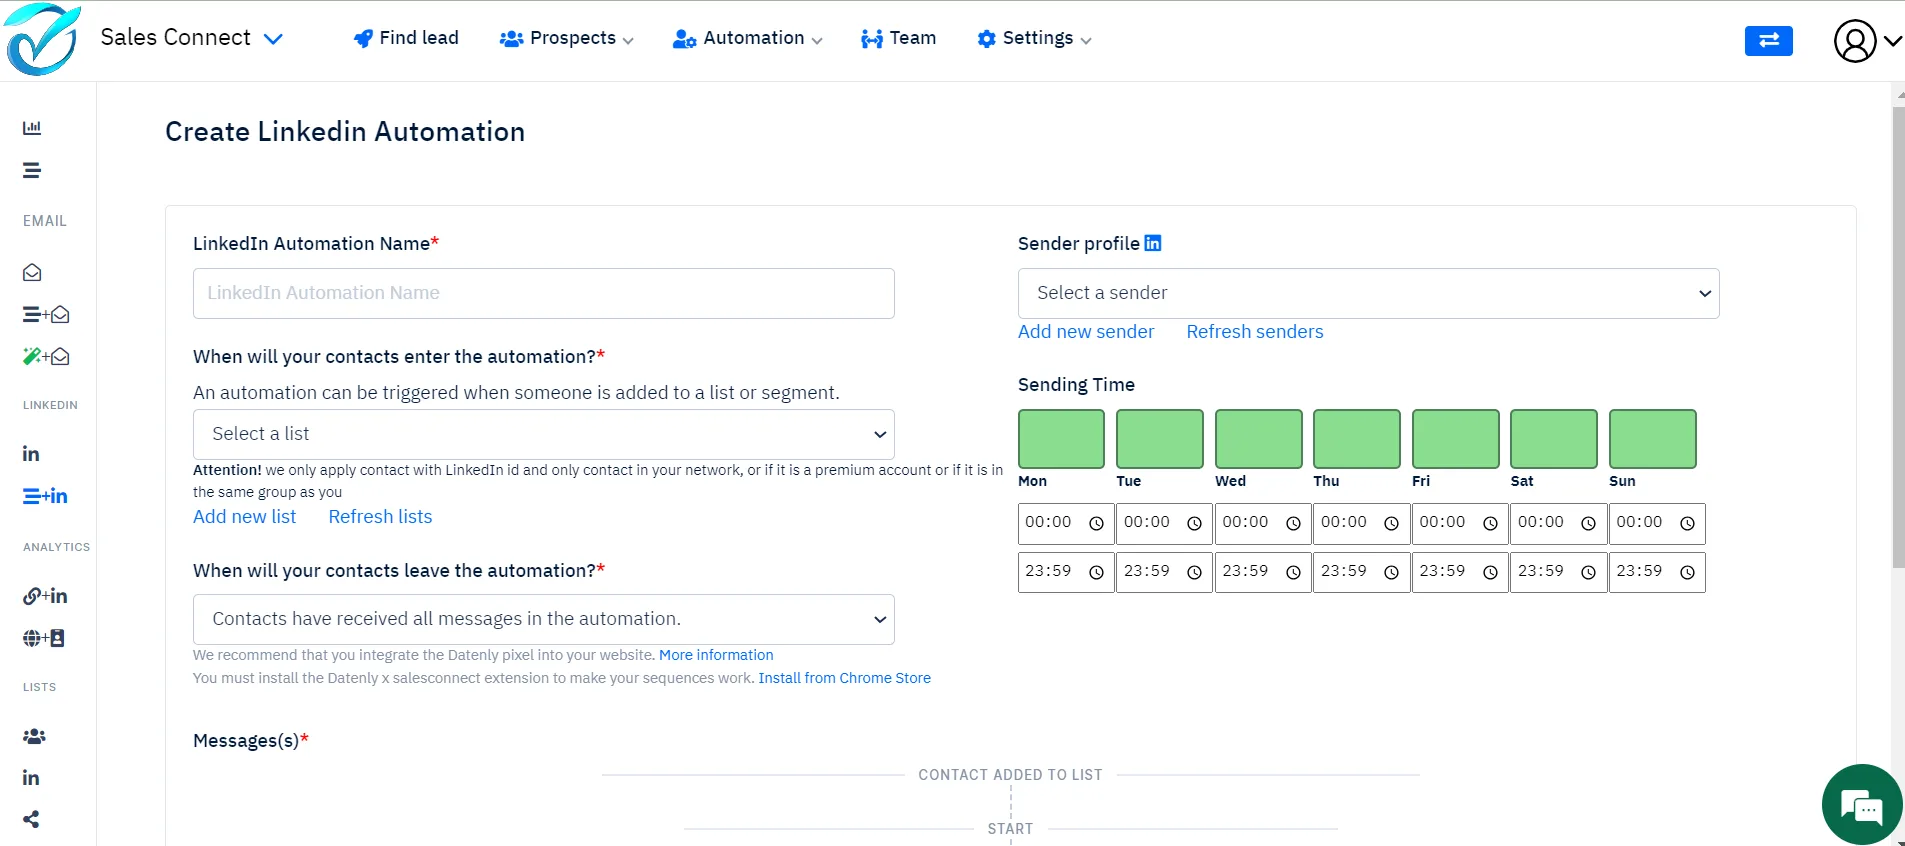Click clock icon in Thursday start time

pyautogui.click(x=1391, y=523)
